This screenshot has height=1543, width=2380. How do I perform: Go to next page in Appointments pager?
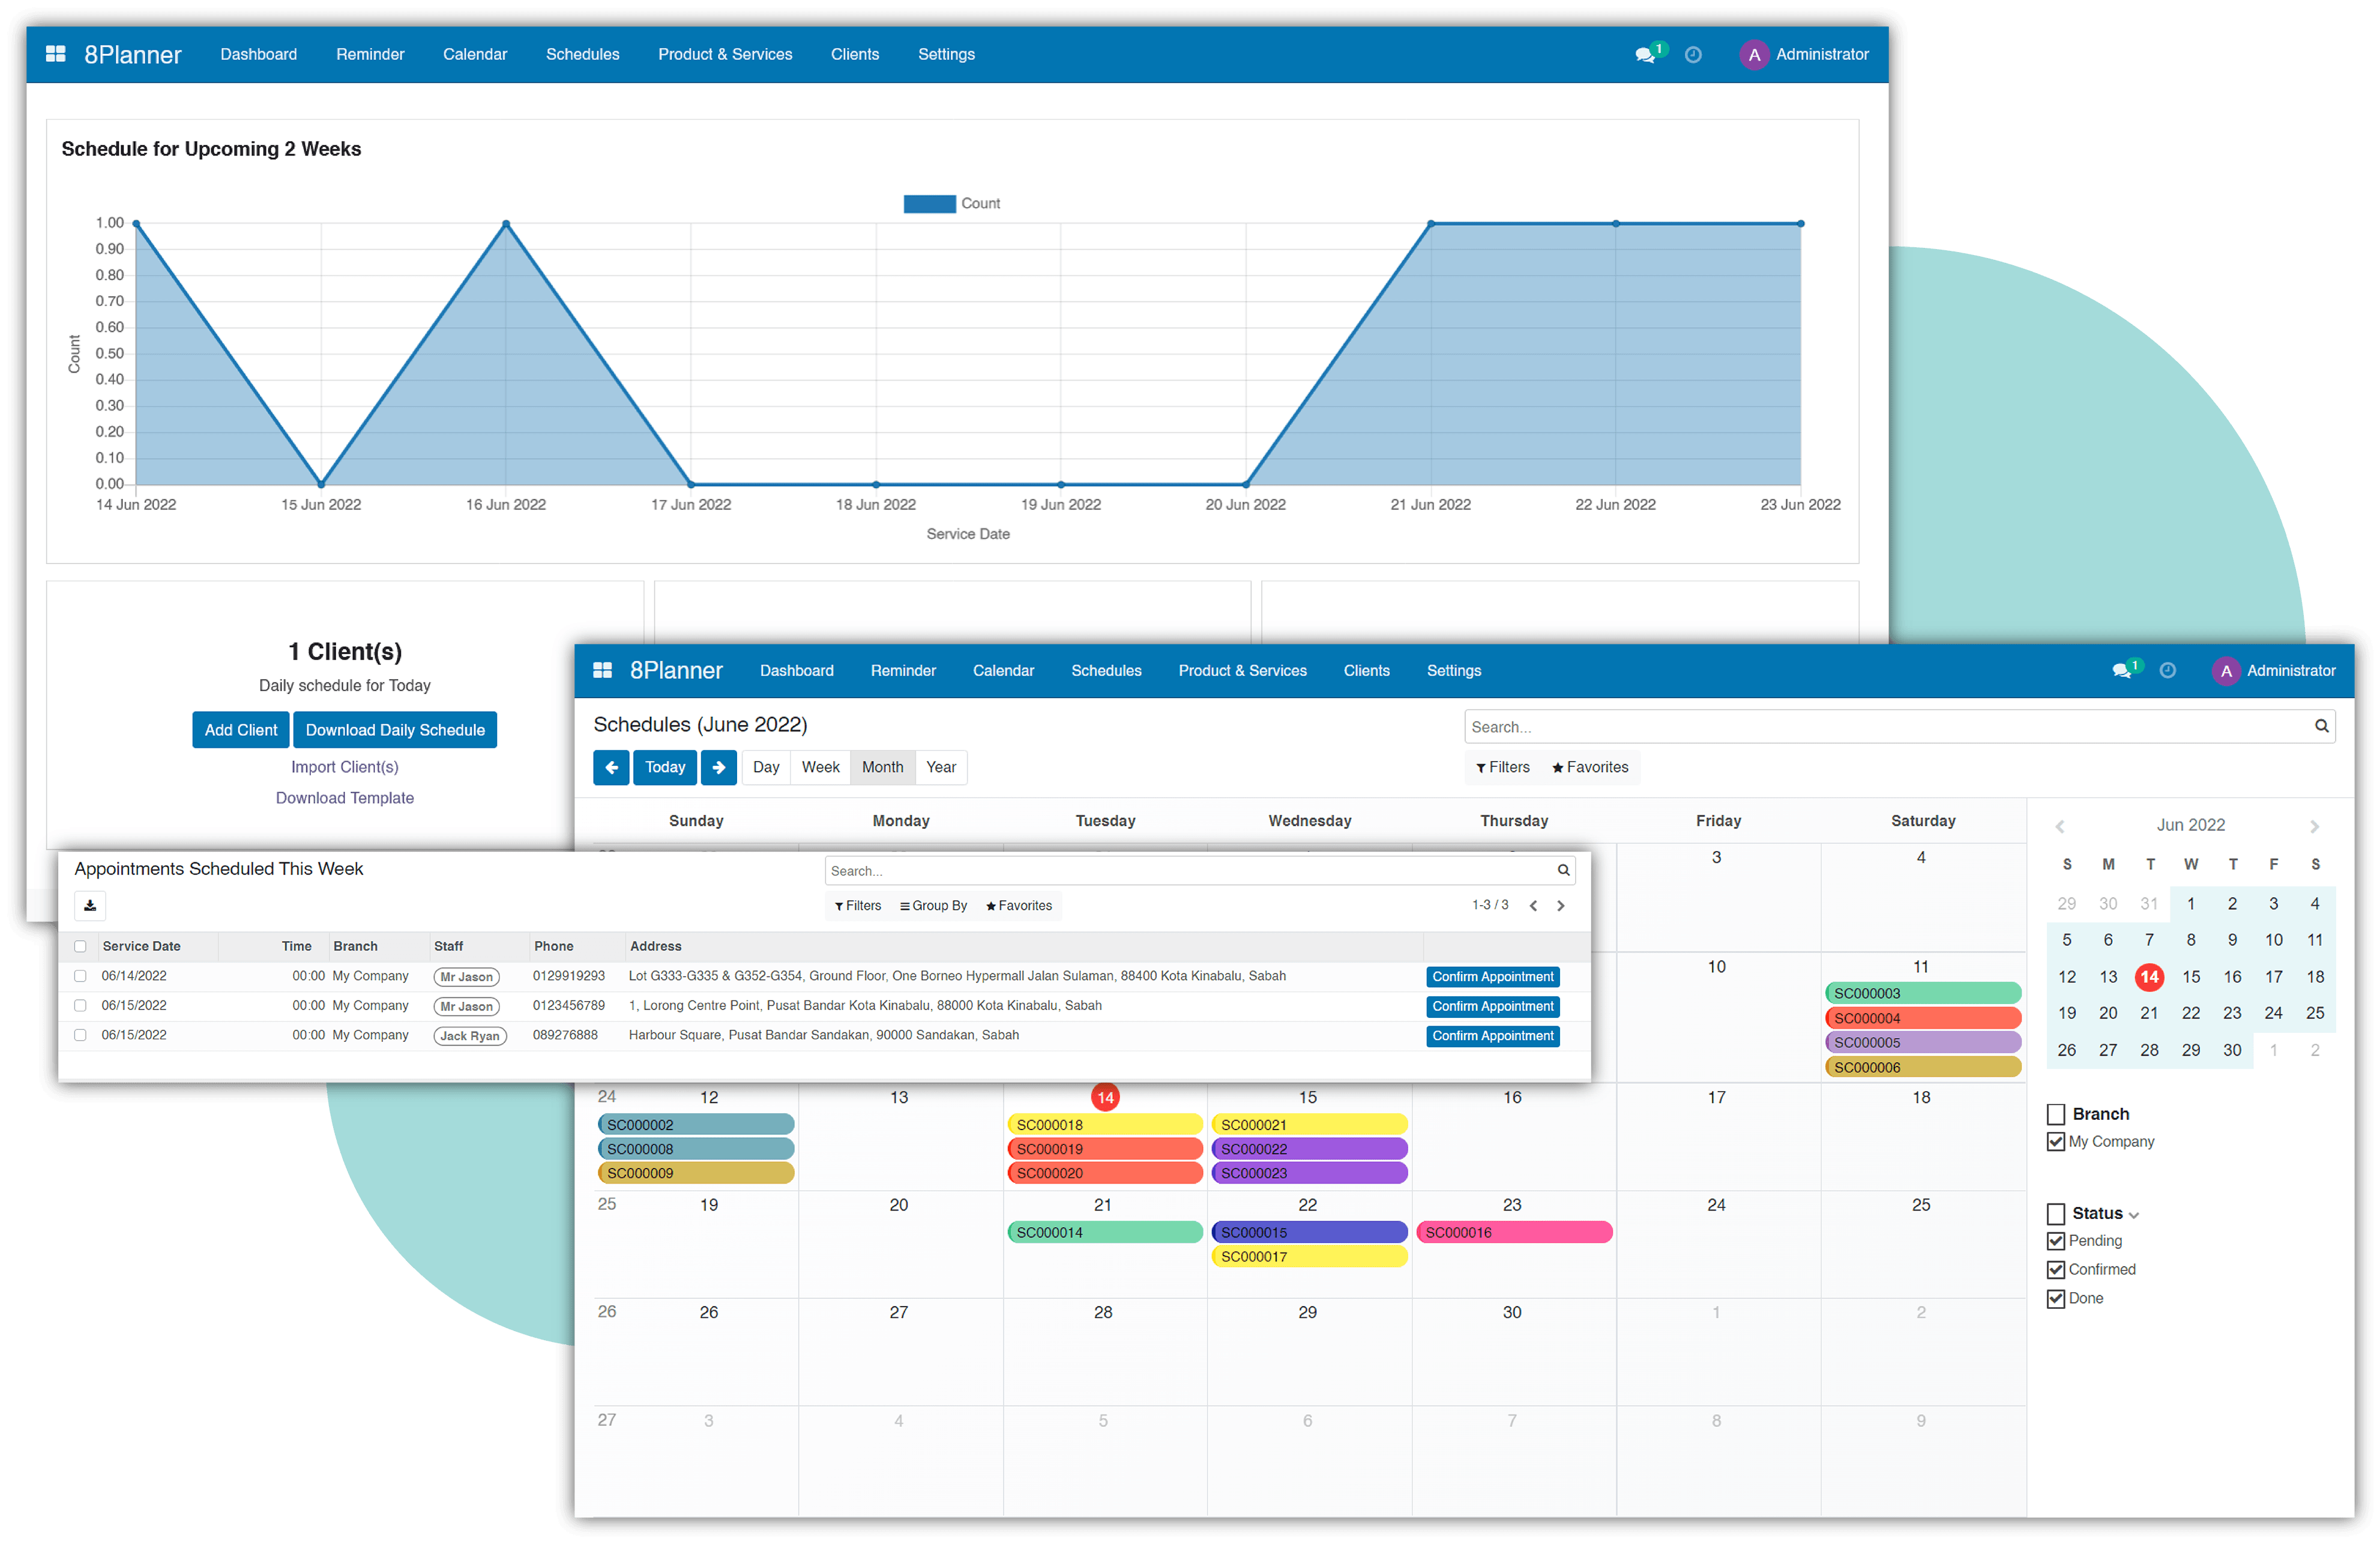1560,905
